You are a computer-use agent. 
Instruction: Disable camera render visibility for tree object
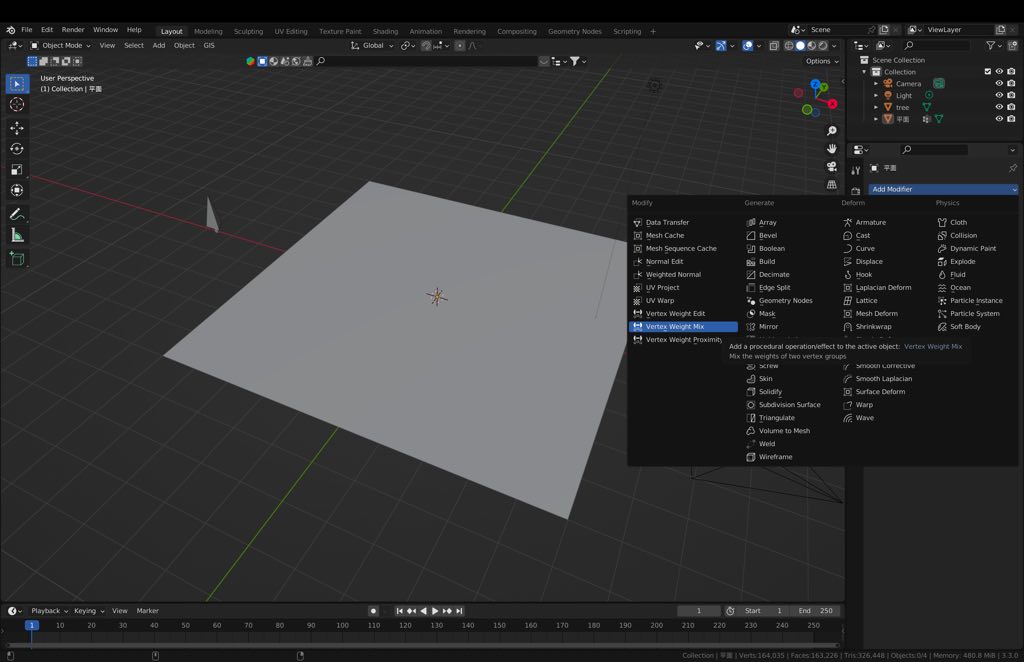pos(1010,107)
